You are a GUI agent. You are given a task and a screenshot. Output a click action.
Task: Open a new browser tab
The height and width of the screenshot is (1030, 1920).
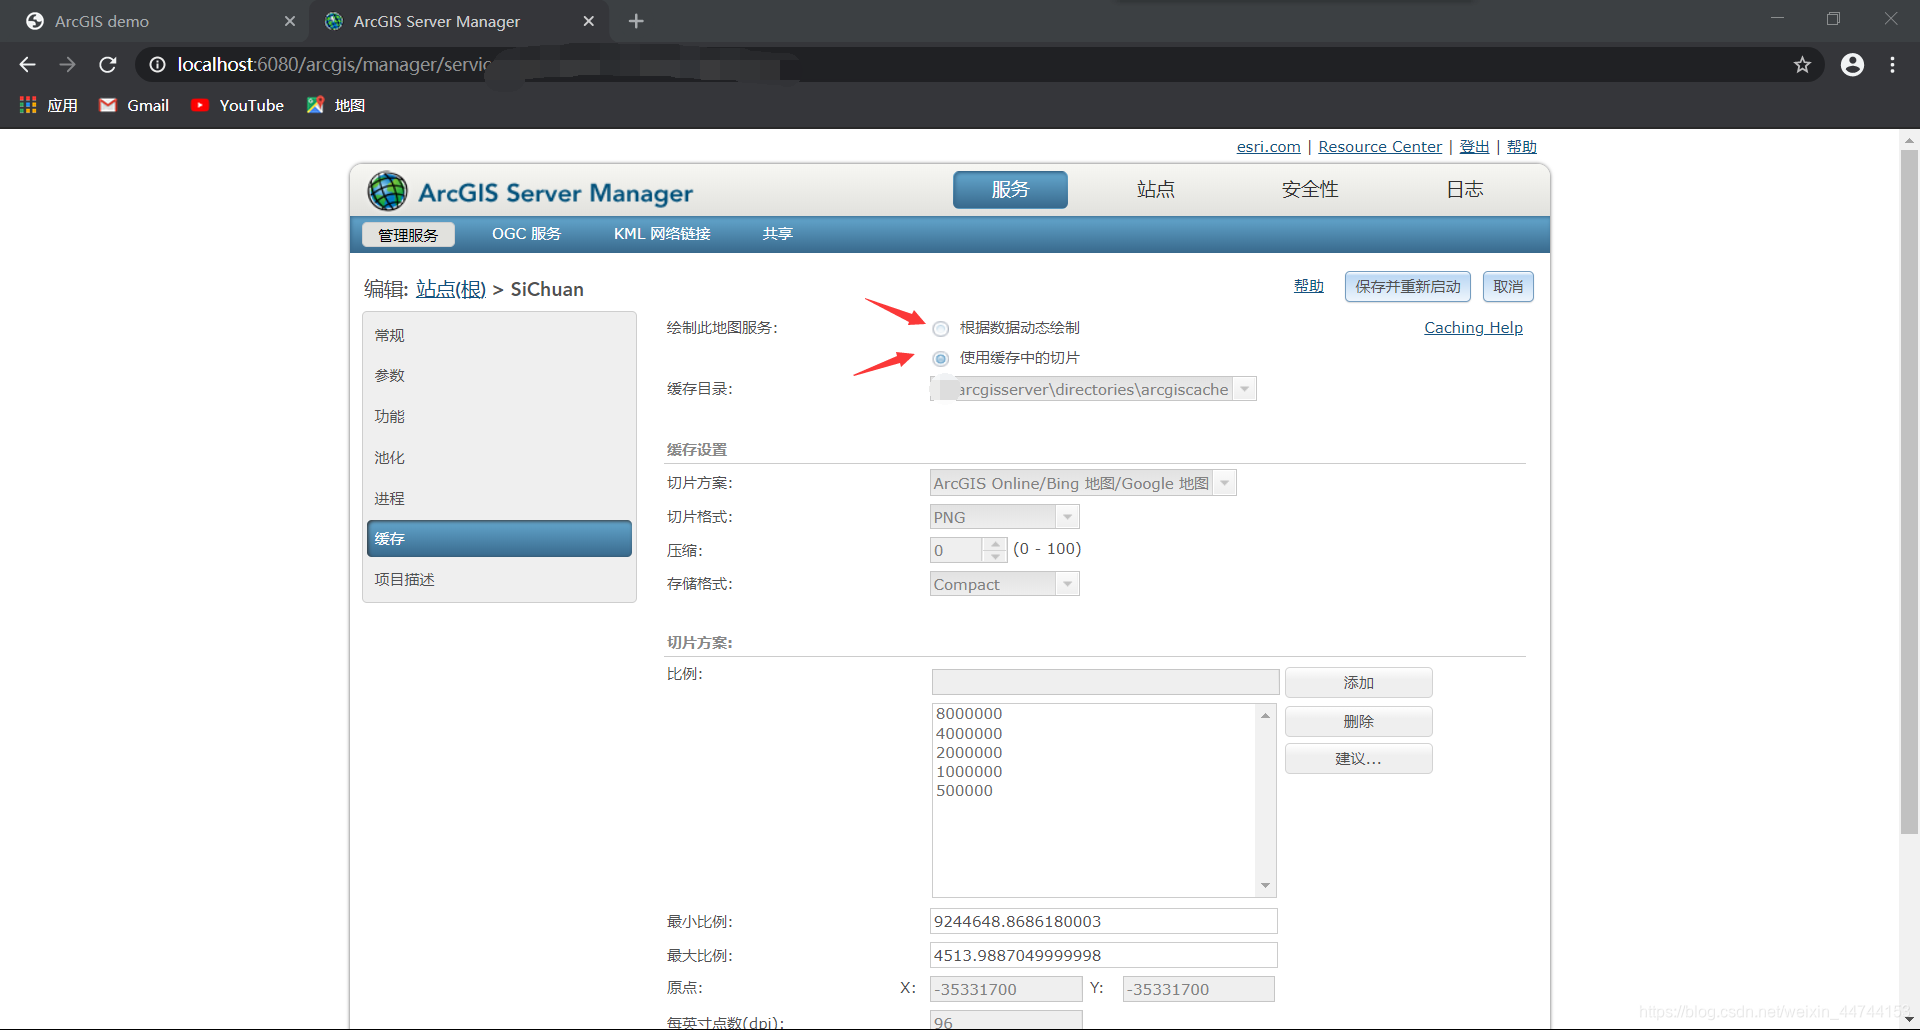pyautogui.click(x=636, y=21)
